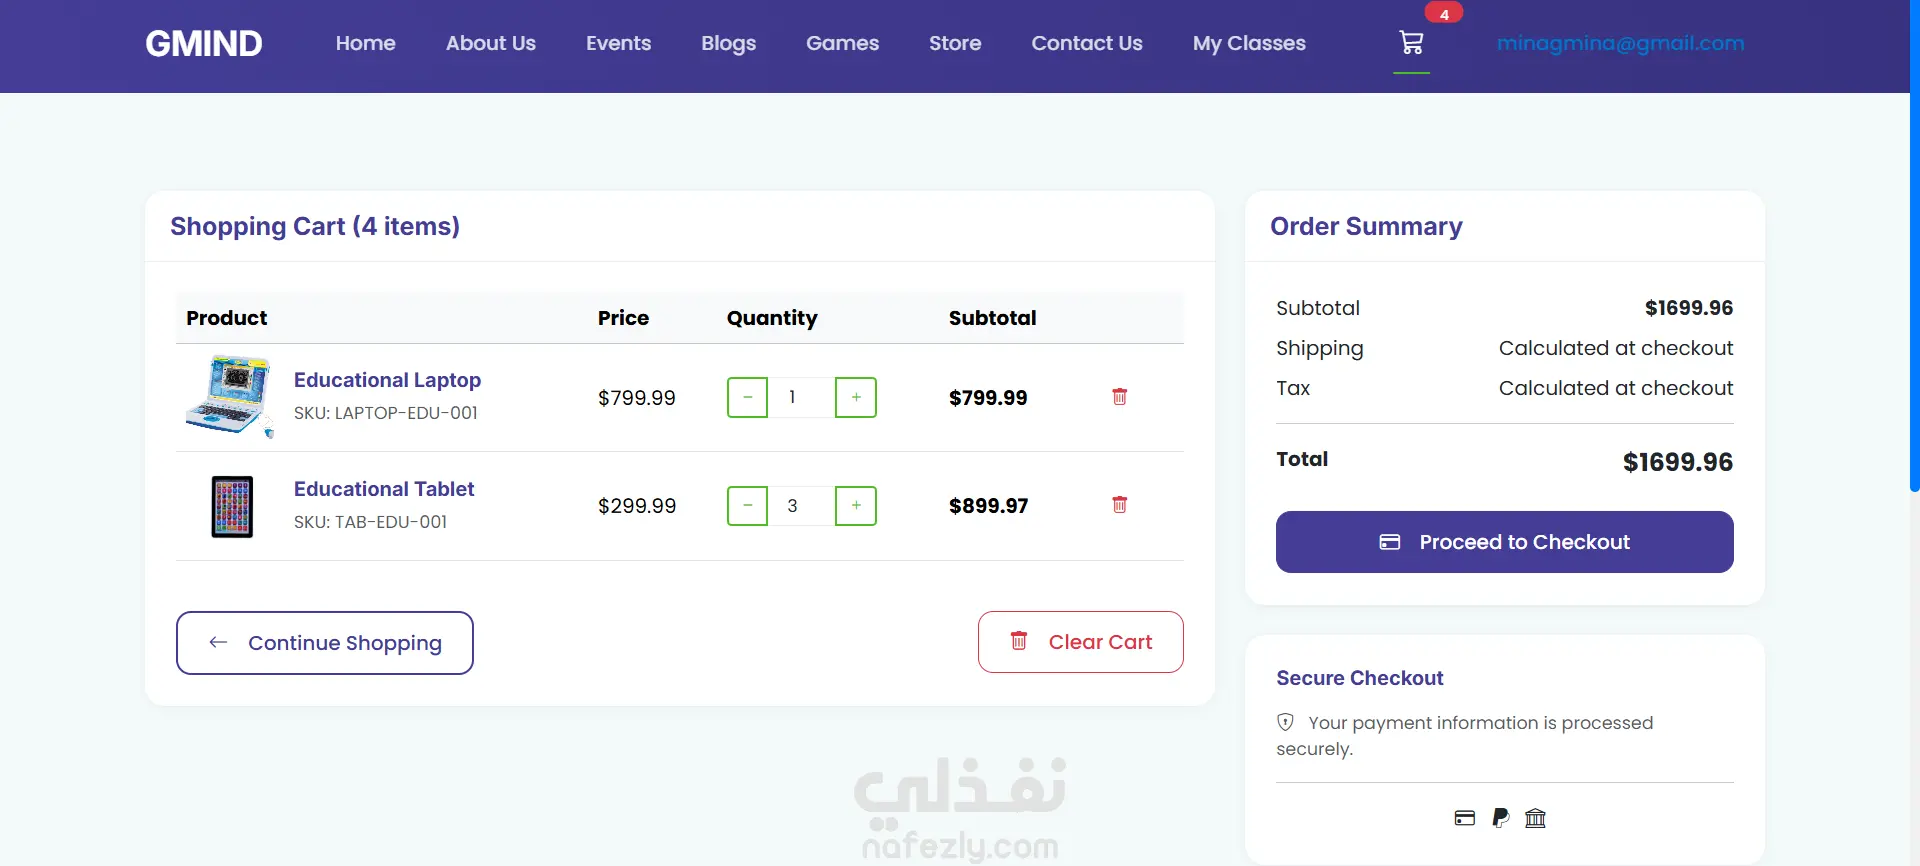Click the PayPal payment icon

click(1500, 818)
